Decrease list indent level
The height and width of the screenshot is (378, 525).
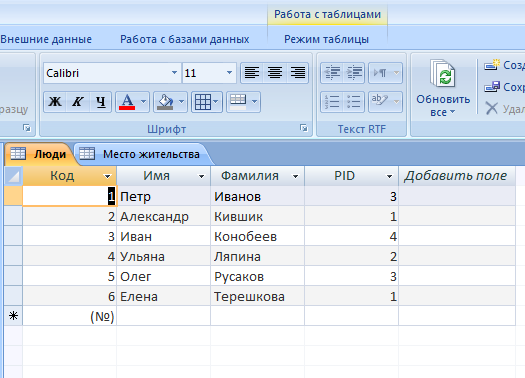(x=332, y=73)
